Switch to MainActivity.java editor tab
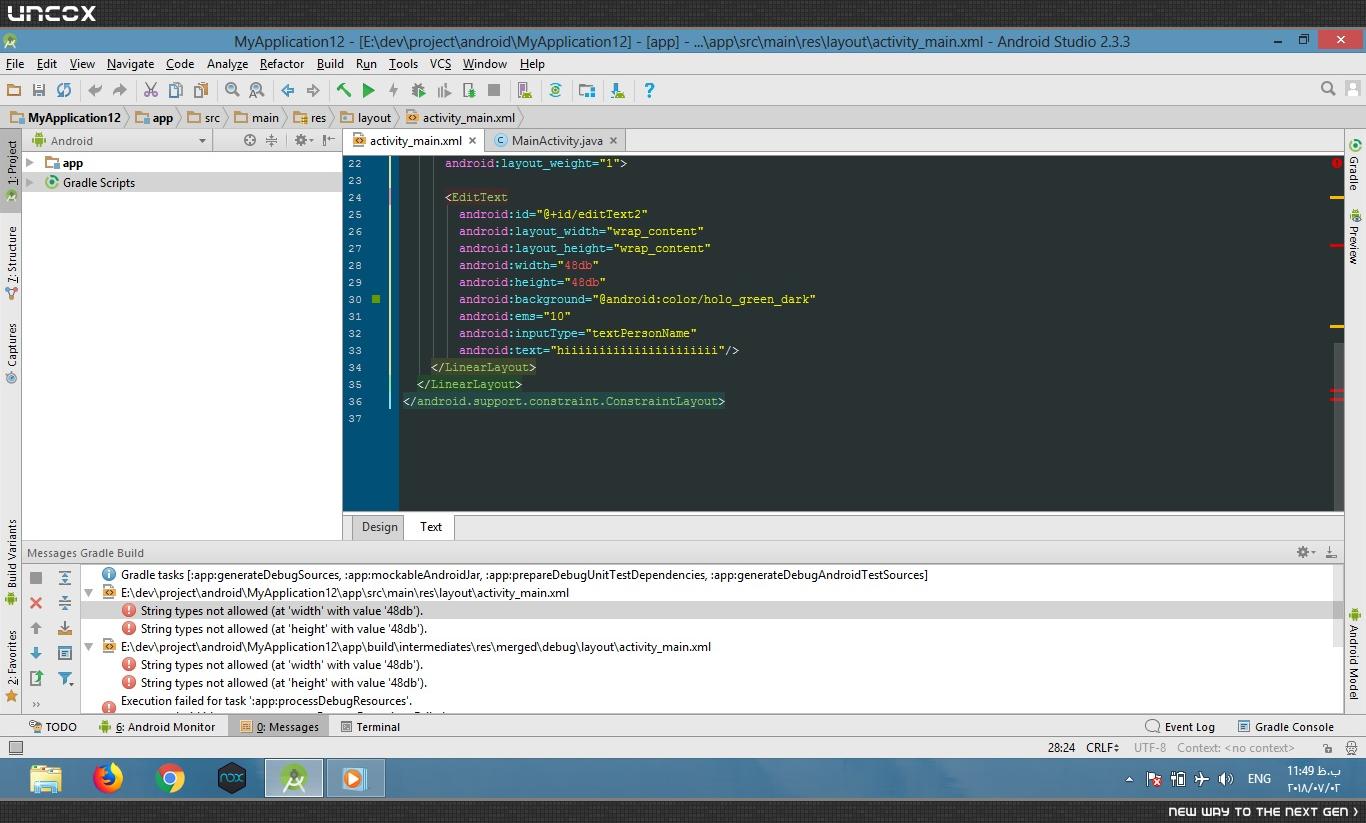 point(557,141)
